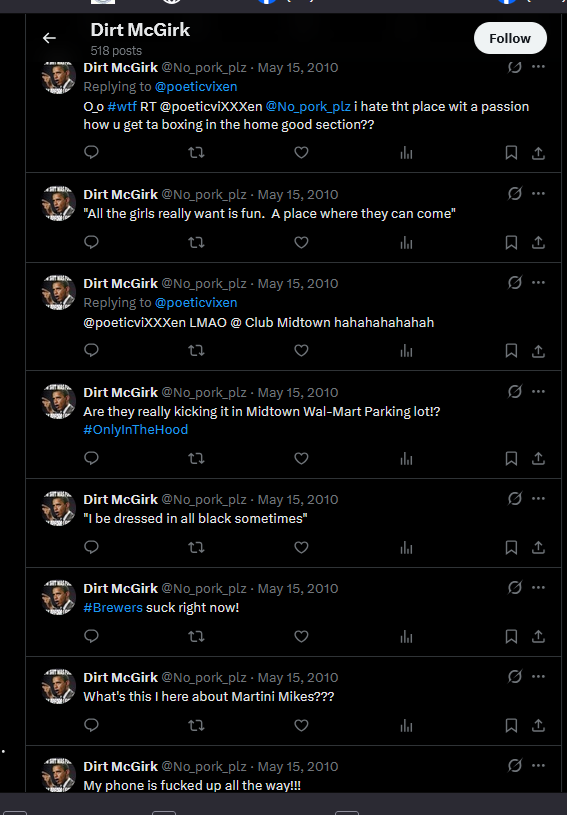Image resolution: width=567 pixels, height=815 pixels.
Task: Open the #OnlyInTheHood hashtag
Action: pos(136,430)
